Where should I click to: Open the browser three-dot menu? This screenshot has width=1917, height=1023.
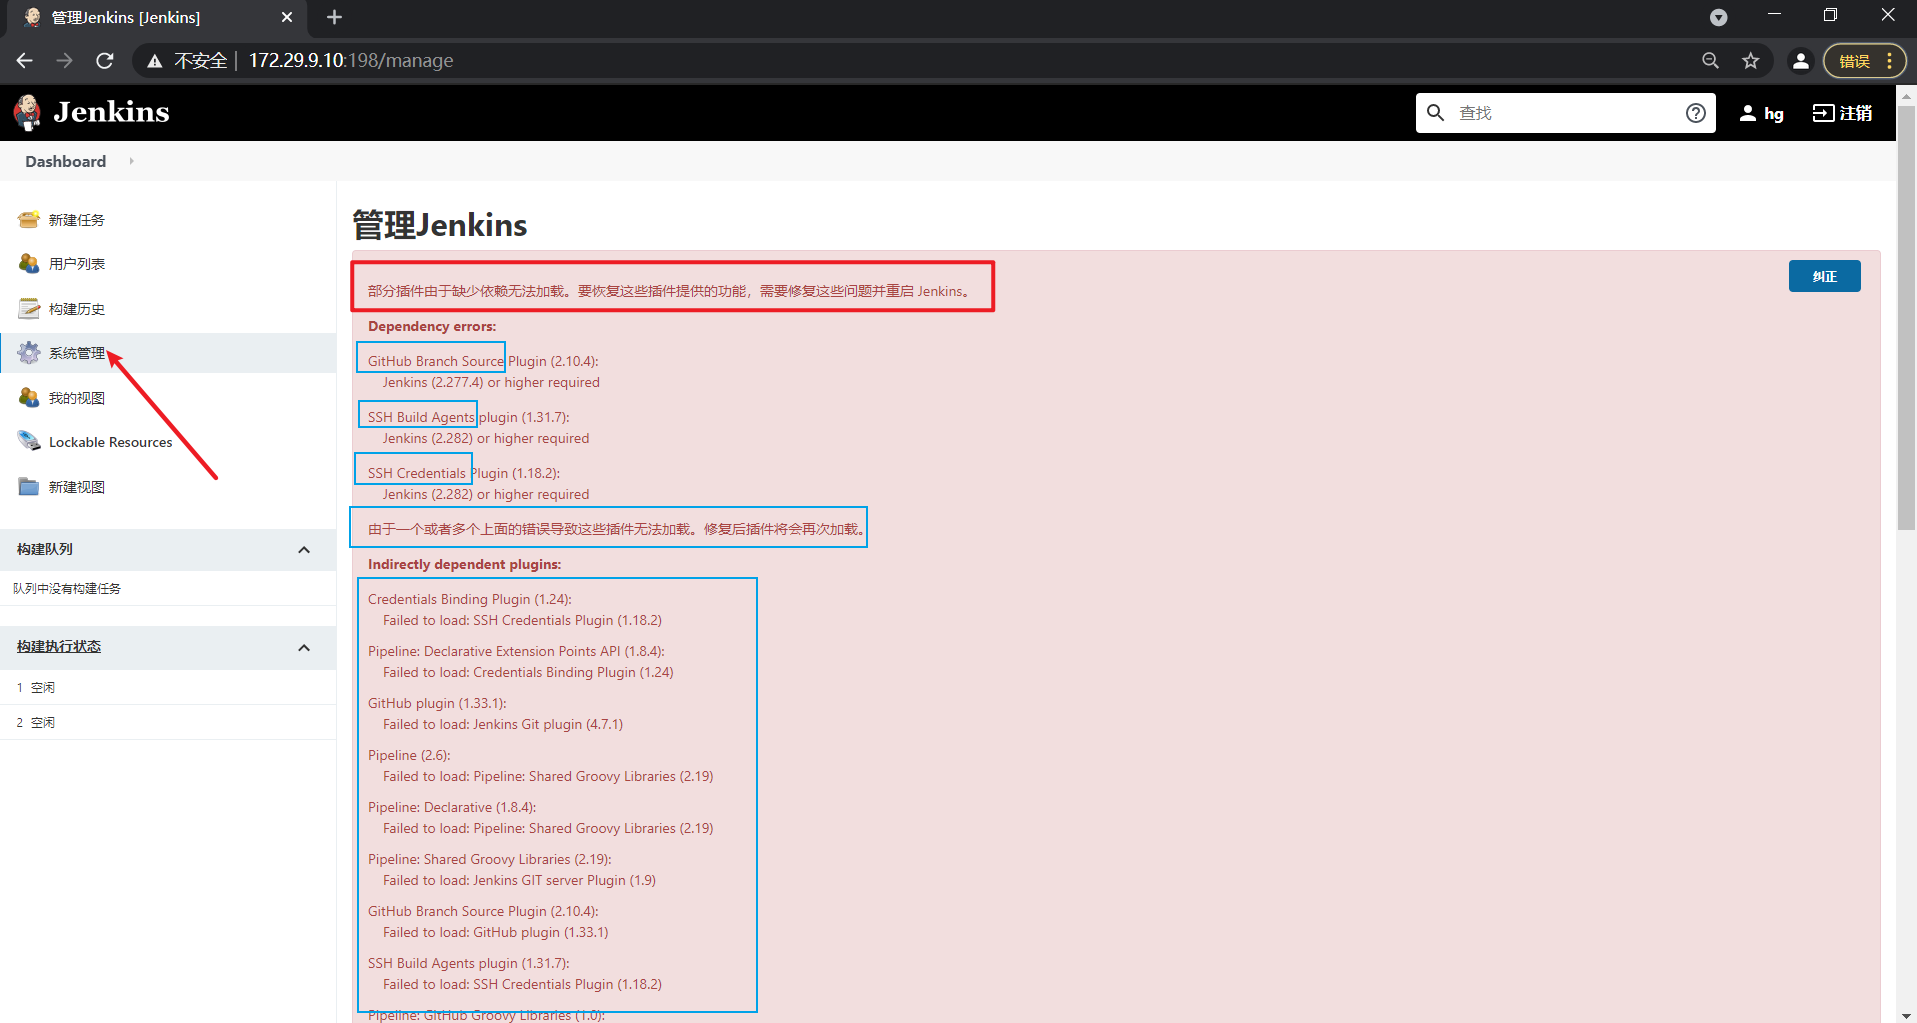(1889, 61)
